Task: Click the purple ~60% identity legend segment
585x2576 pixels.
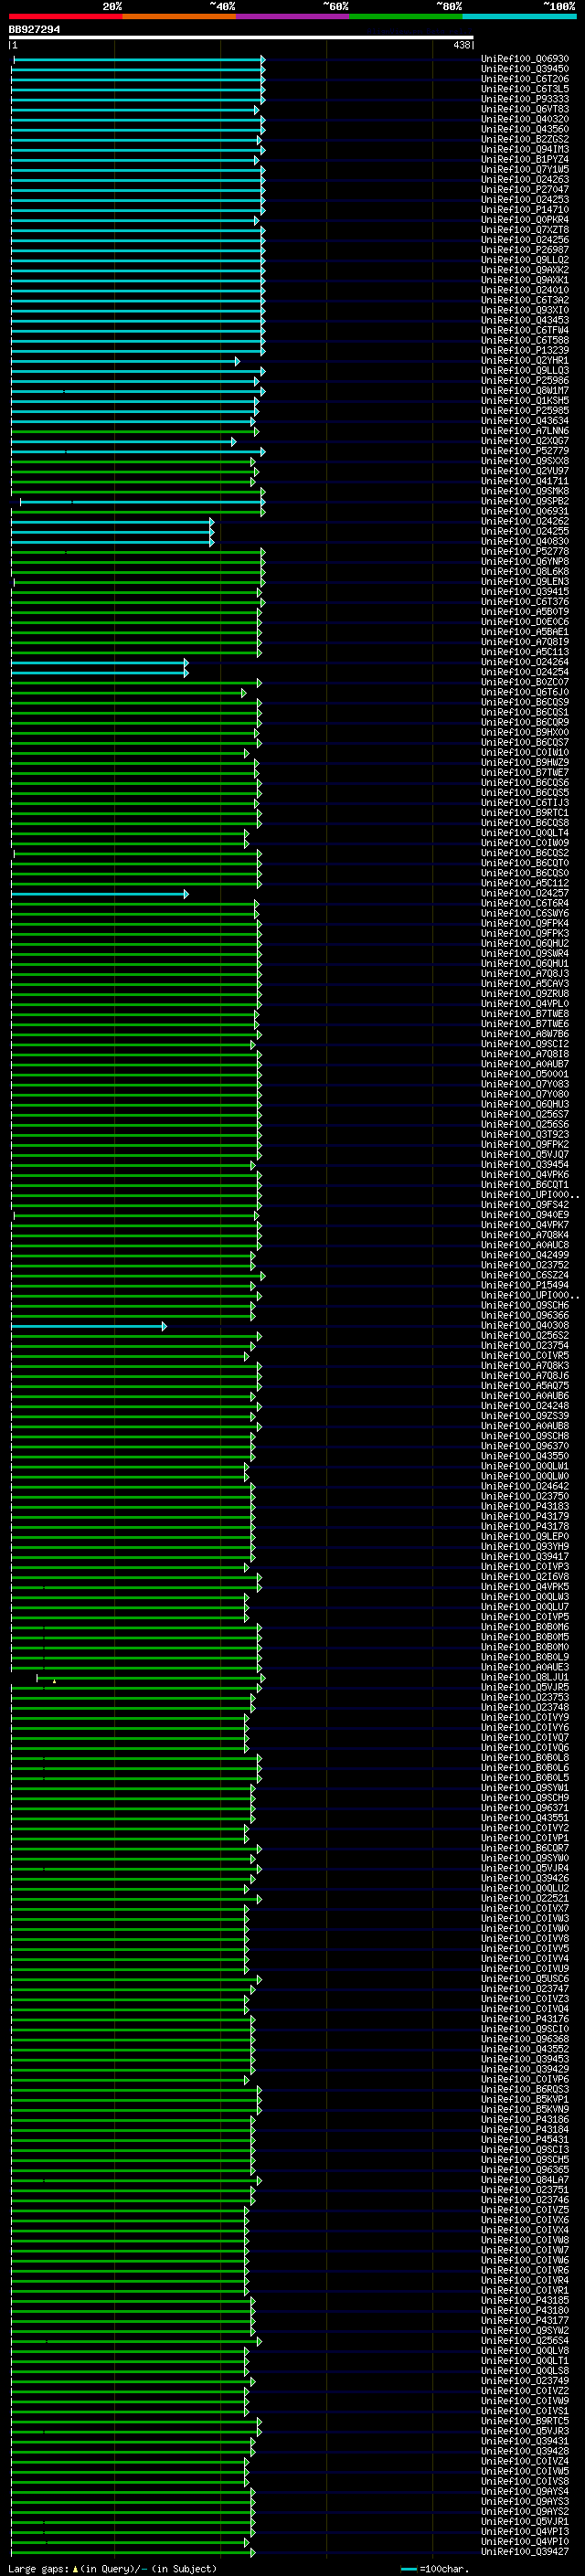Action: pos(293,16)
